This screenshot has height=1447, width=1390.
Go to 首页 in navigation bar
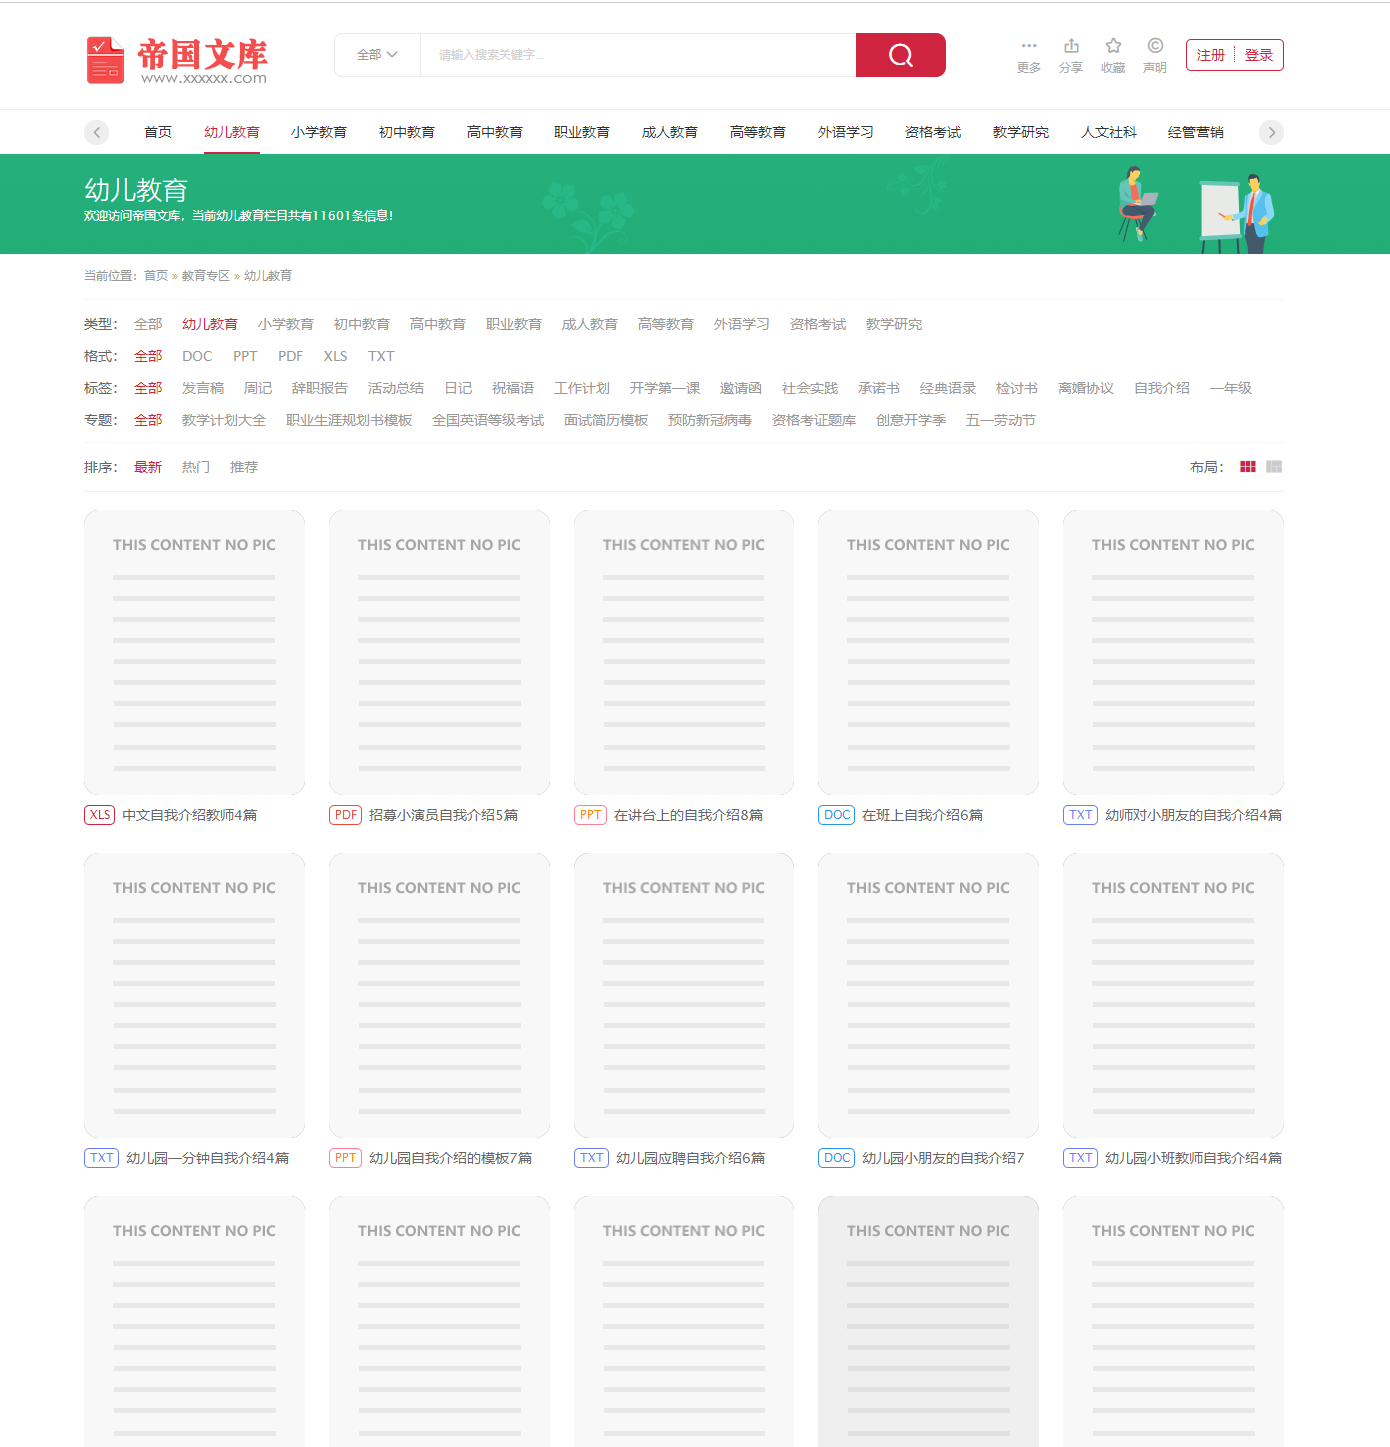pyautogui.click(x=158, y=132)
